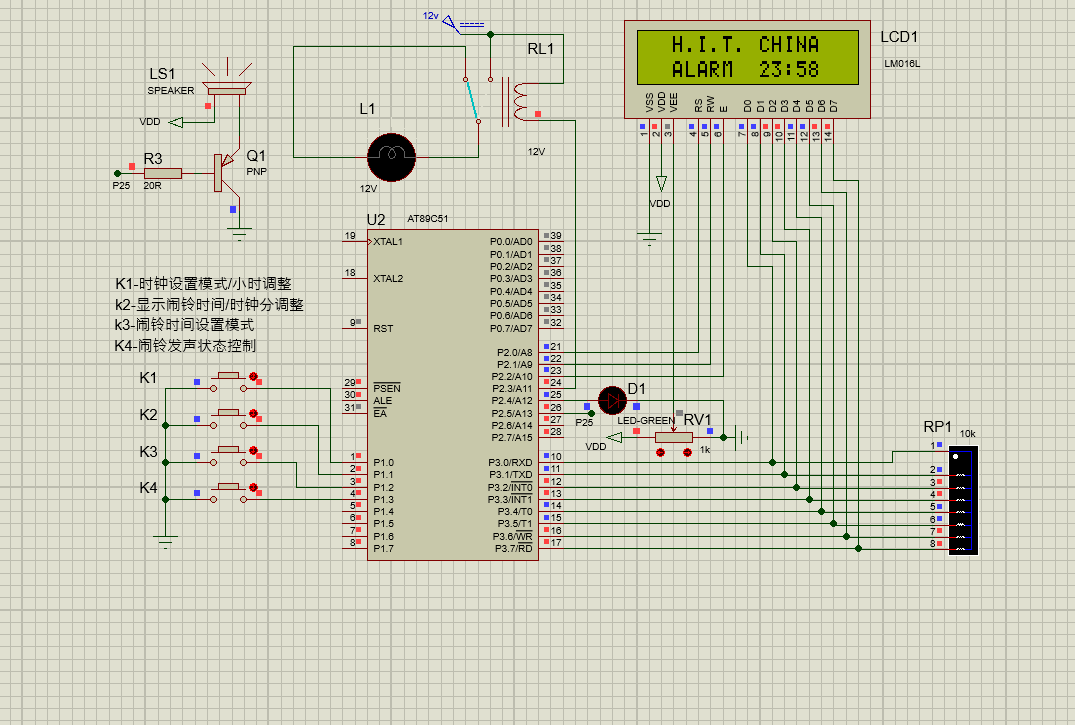Select ground symbol under LCD VSS pin
Viewport: 1075px width, 725px height.
[x=649, y=239]
